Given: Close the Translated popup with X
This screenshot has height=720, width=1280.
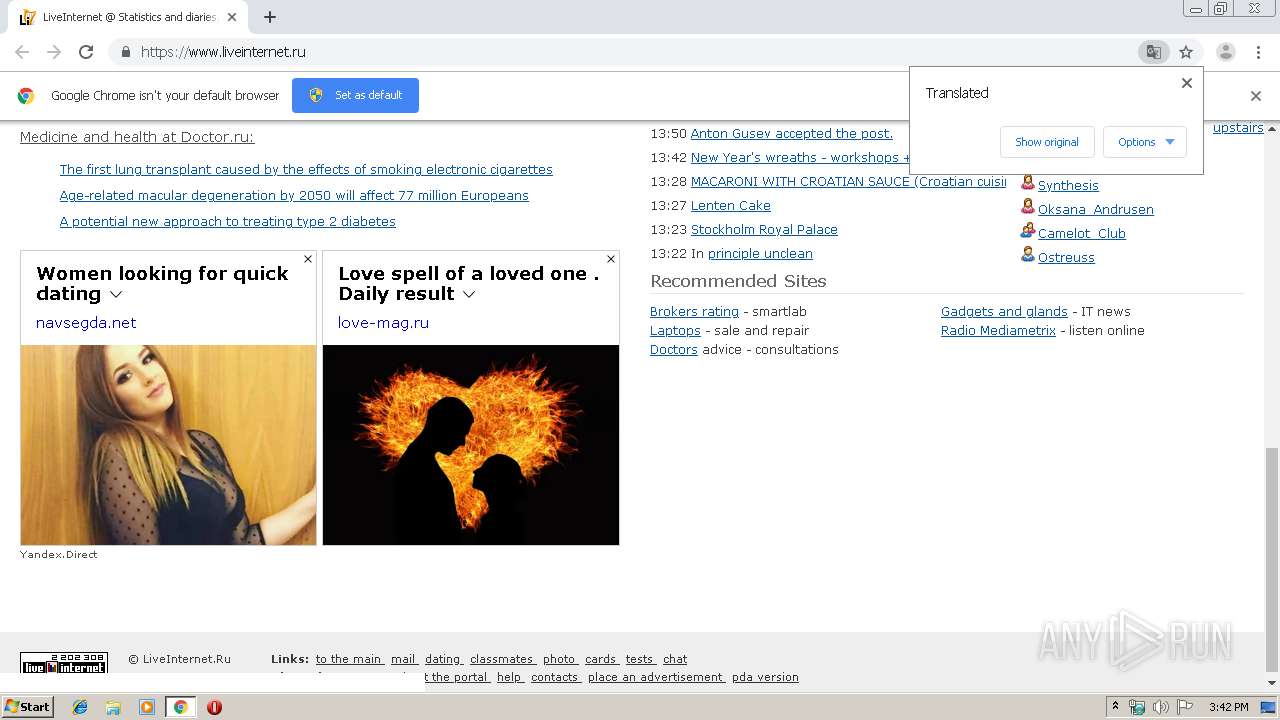Looking at the screenshot, I should coord(1187,83).
